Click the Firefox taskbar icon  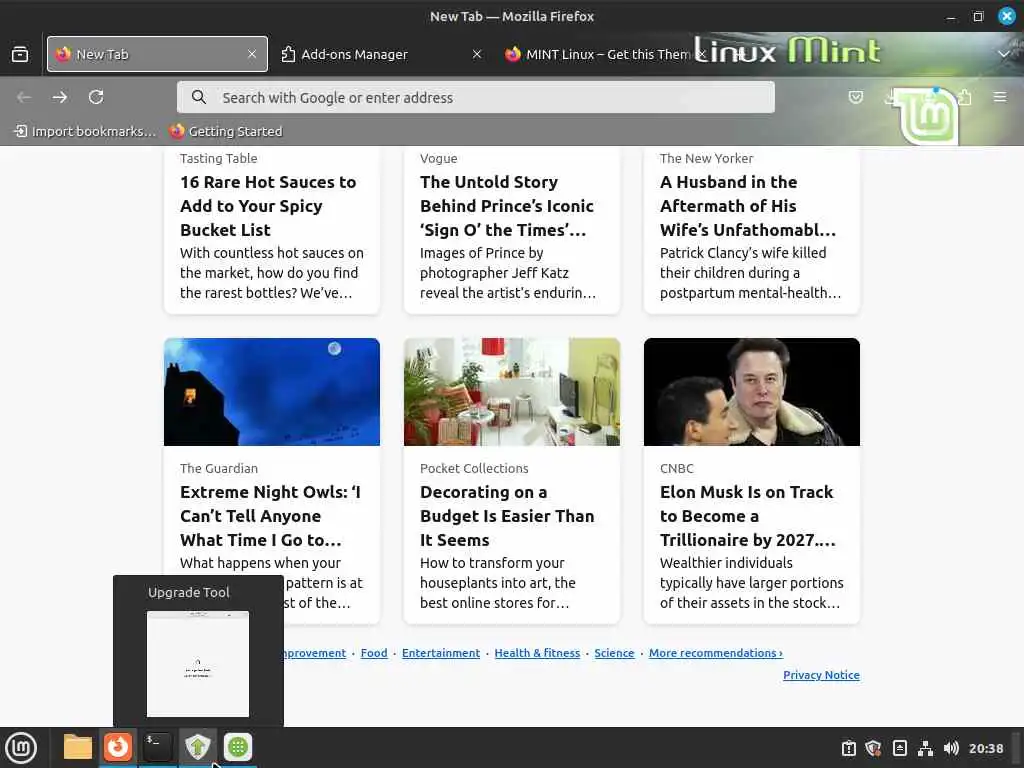[118, 747]
